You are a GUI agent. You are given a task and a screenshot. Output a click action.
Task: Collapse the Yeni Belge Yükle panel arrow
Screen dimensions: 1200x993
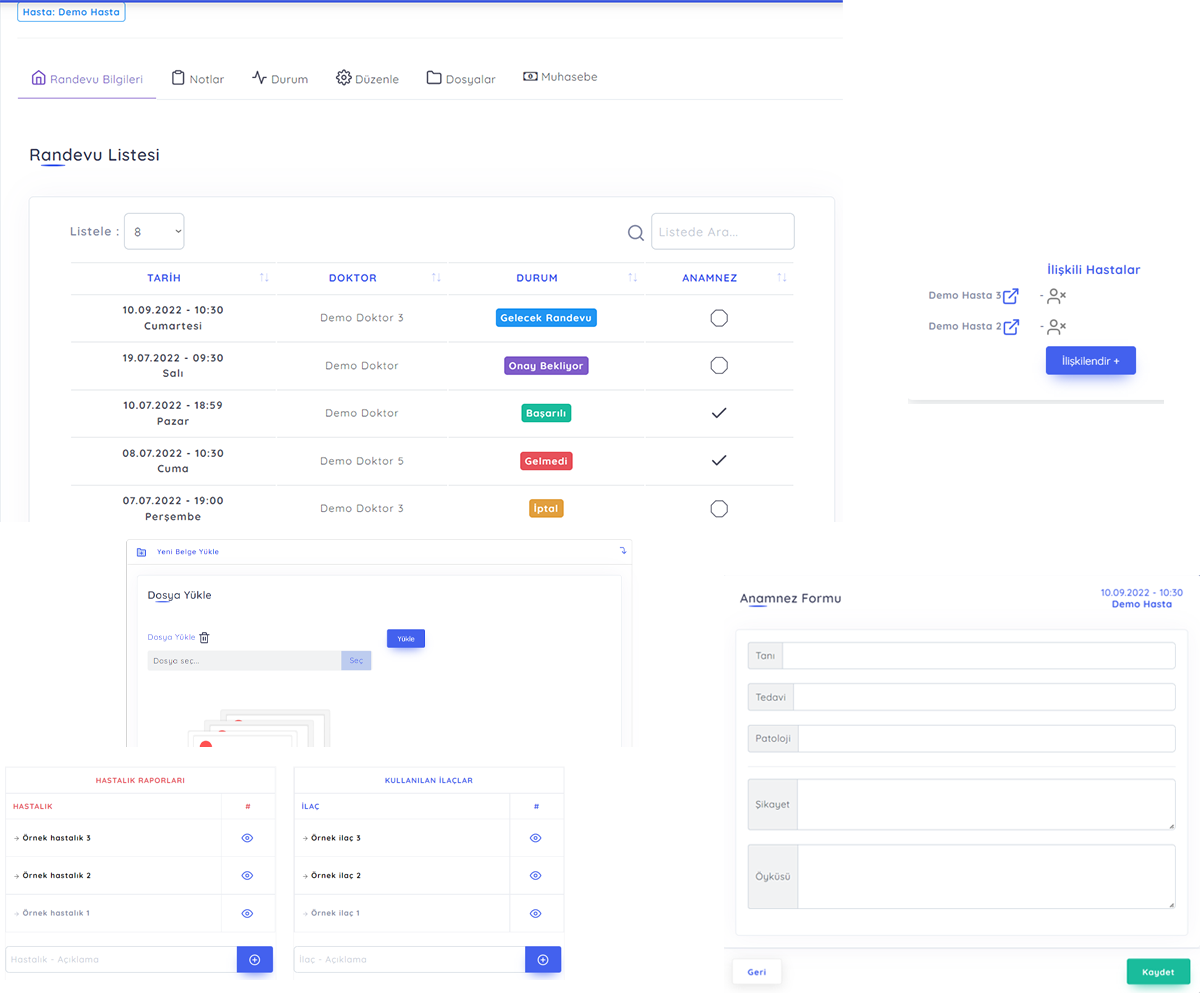[x=622, y=550]
